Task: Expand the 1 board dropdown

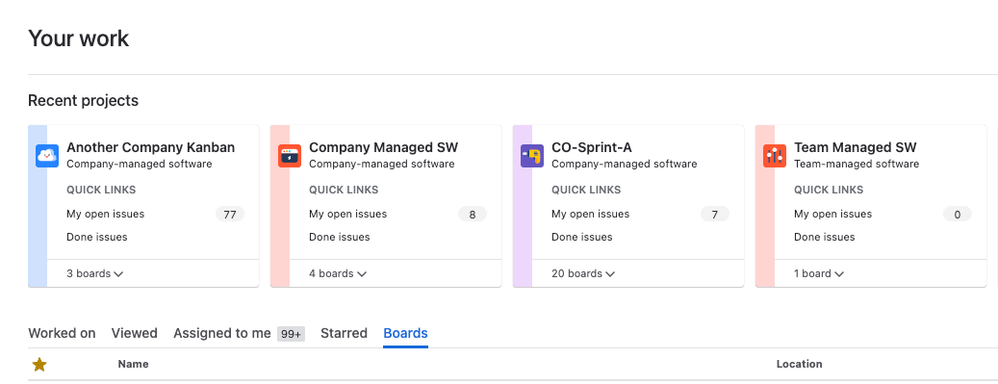Action: (x=819, y=274)
